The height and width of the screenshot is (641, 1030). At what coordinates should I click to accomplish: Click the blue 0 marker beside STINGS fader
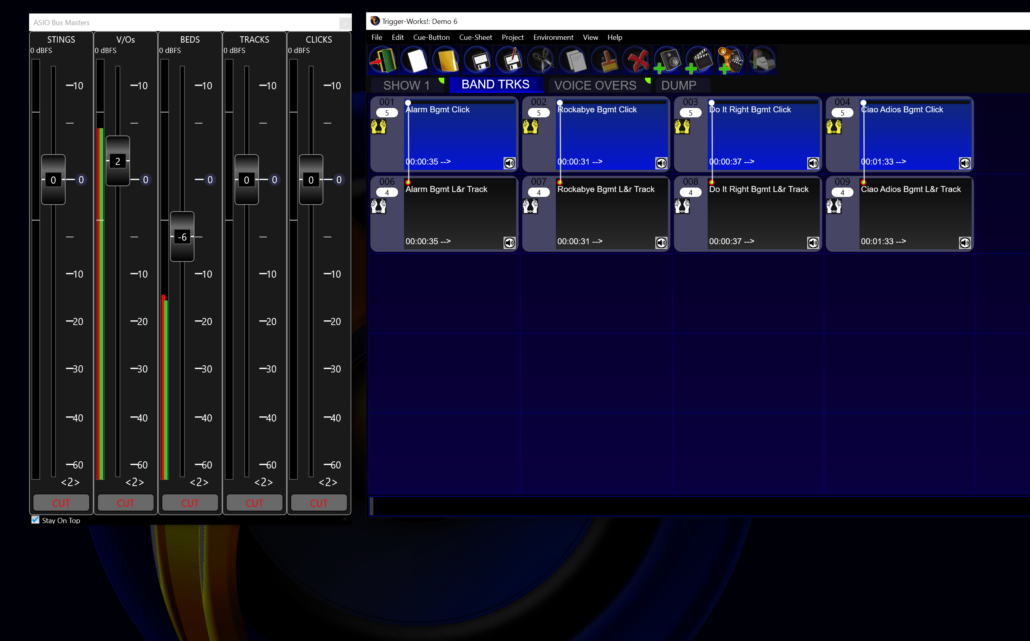coord(81,179)
